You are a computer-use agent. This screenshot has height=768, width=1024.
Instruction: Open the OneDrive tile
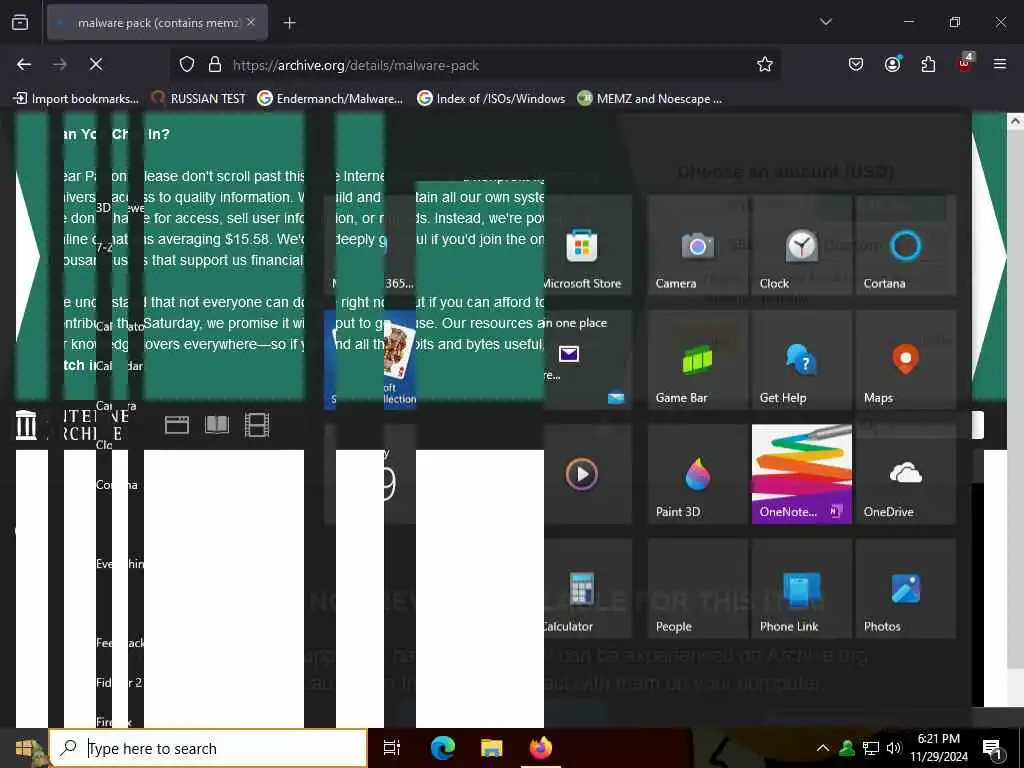click(906, 474)
